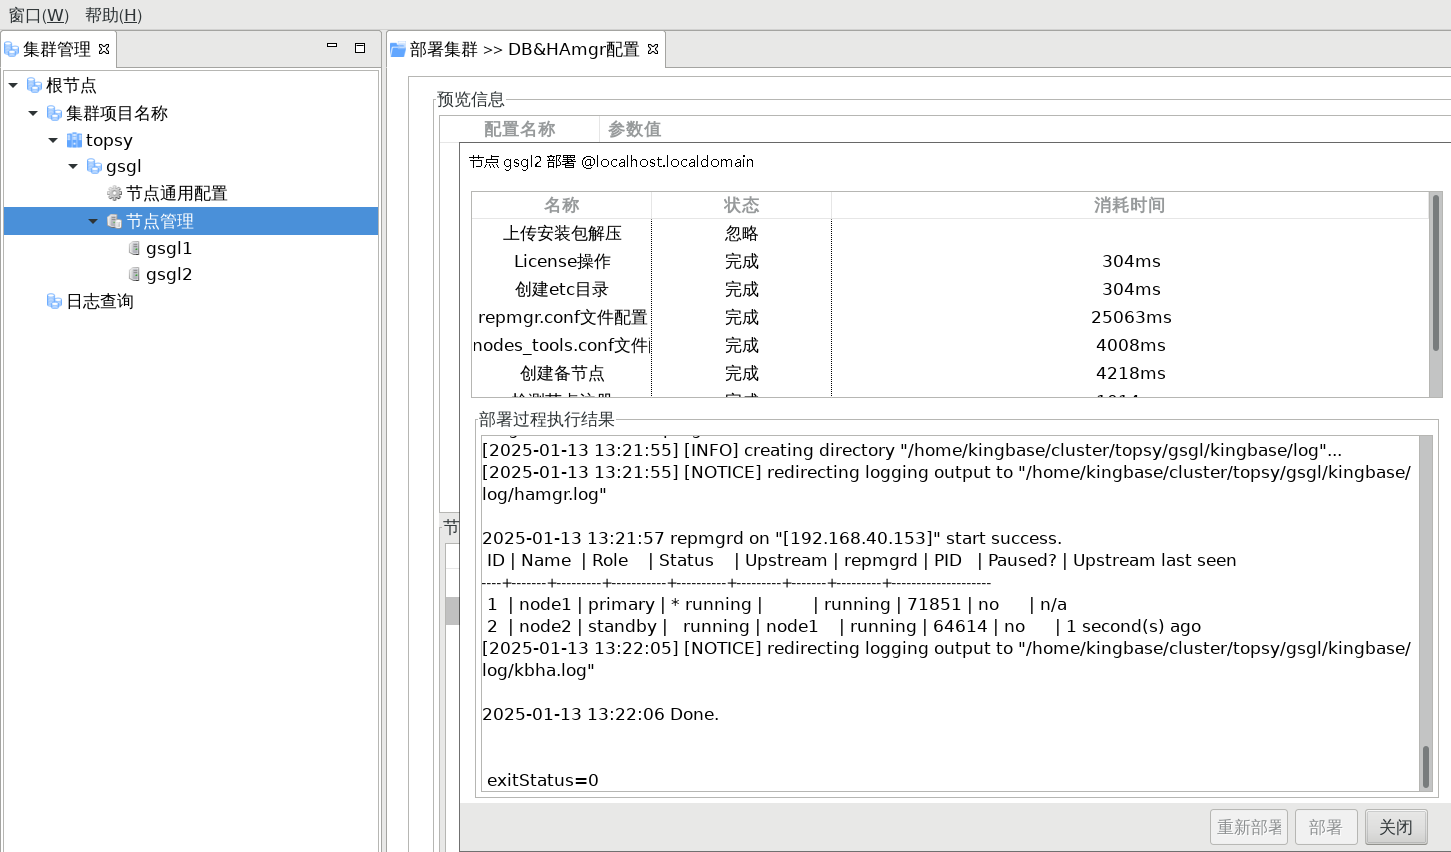The width and height of the screenshot is (1451, 852).
Task: Select the 上传安装包解压 row
Action: point(950,233)
